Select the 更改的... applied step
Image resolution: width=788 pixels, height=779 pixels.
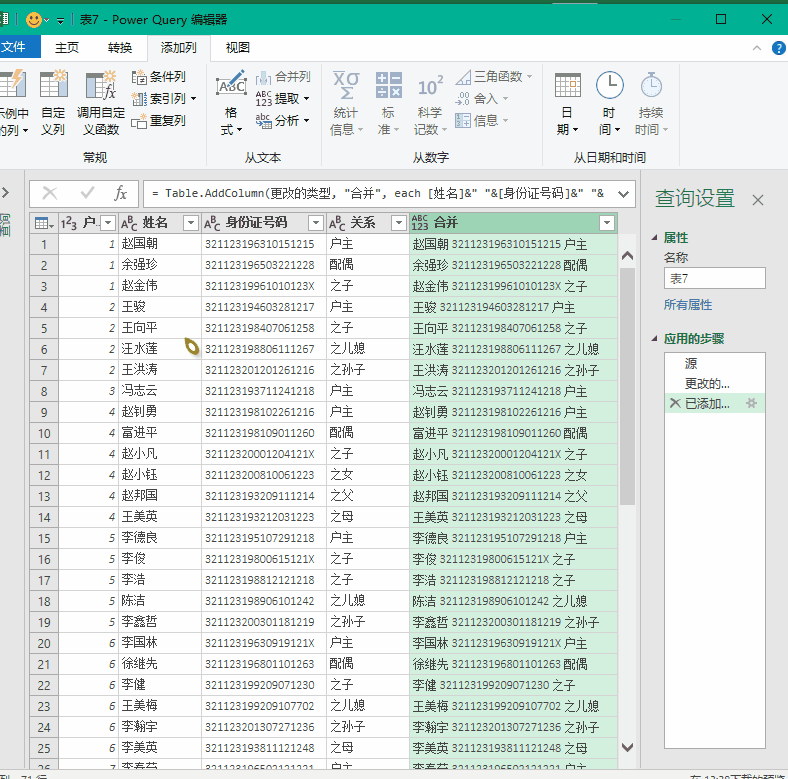[x=715, y=384]
